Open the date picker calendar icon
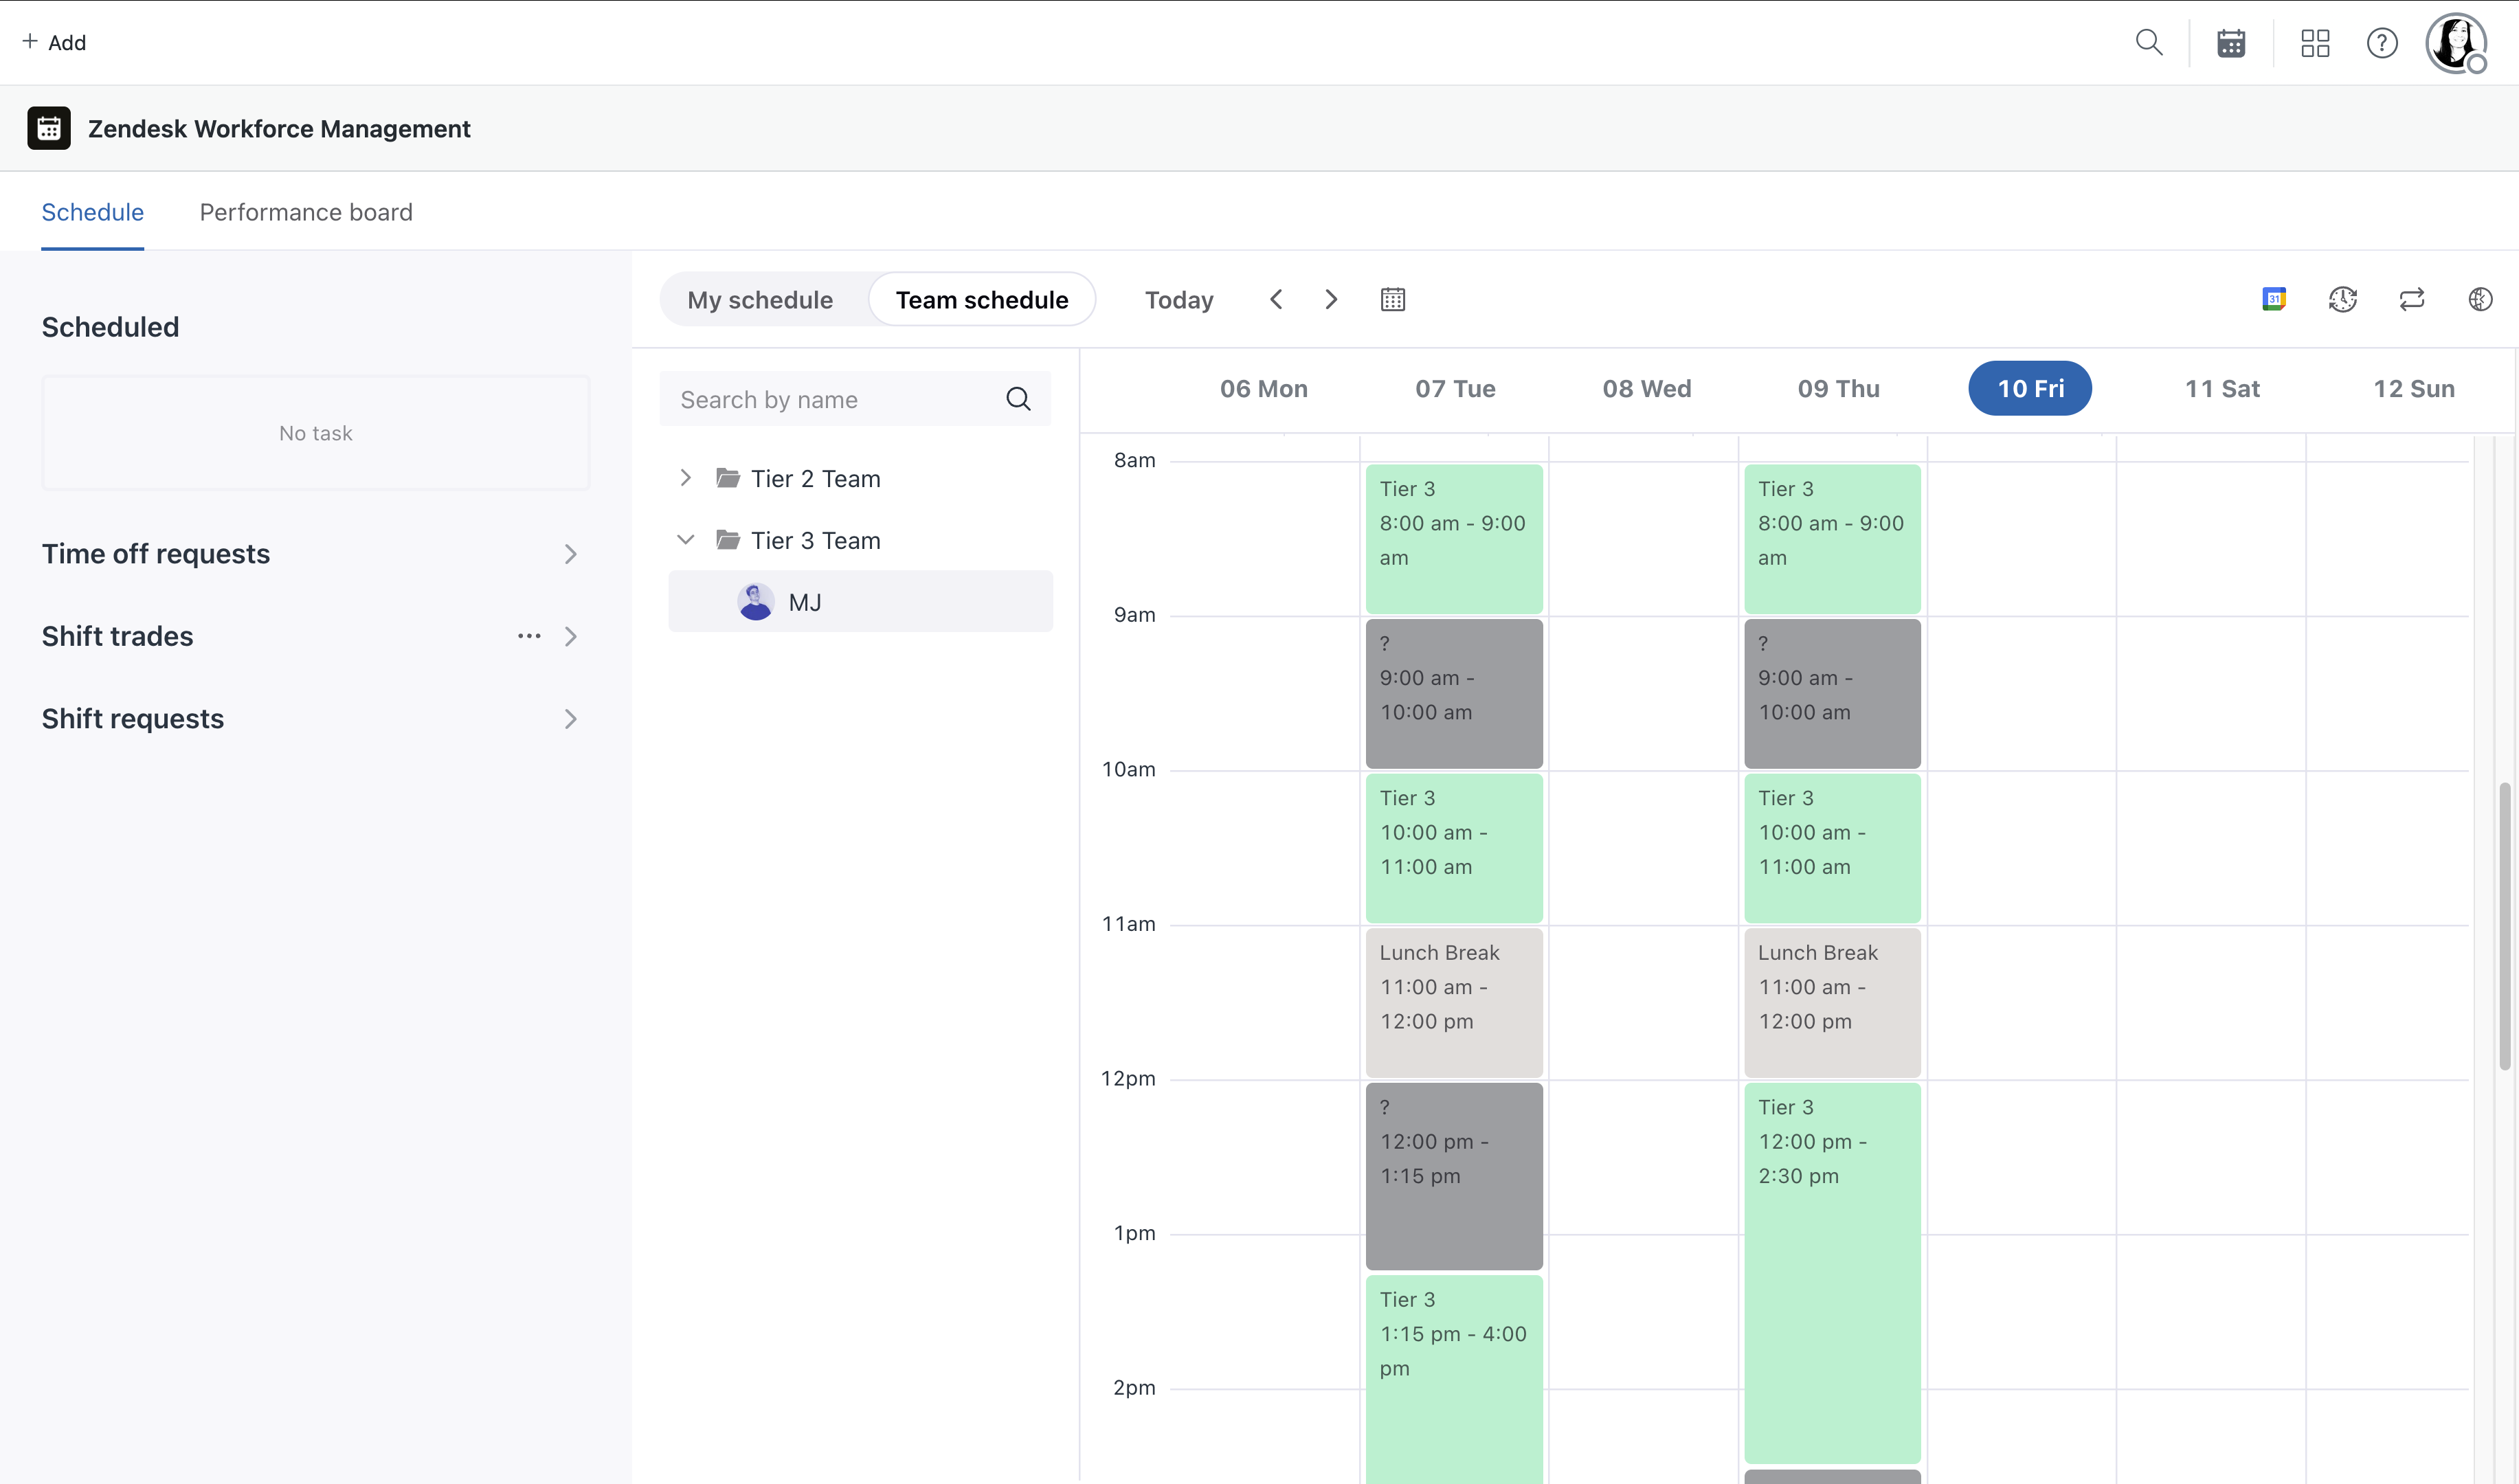Viewport: 2519px width, 1484px height. click(1393, 299)
